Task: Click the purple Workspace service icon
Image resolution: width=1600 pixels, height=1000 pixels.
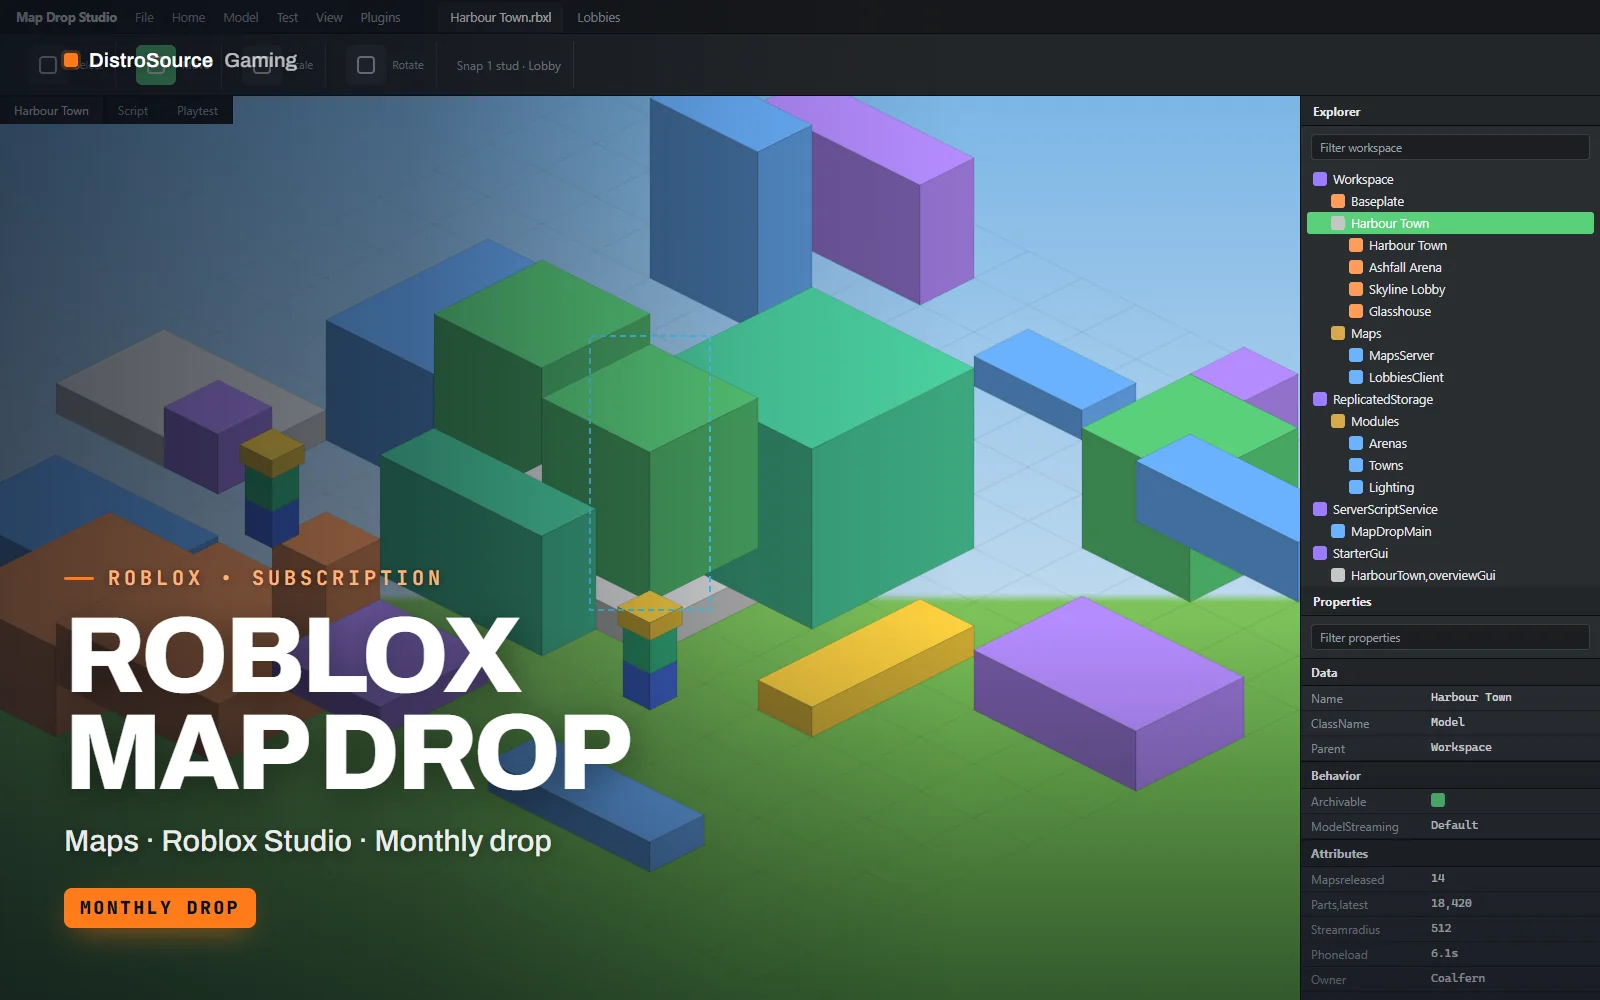Action: (x=1320, y=179)
